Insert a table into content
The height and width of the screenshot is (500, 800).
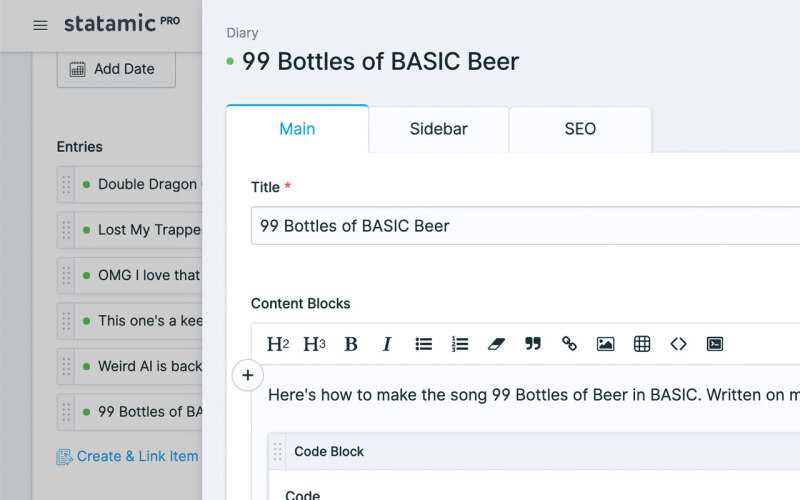coord(642,344)
